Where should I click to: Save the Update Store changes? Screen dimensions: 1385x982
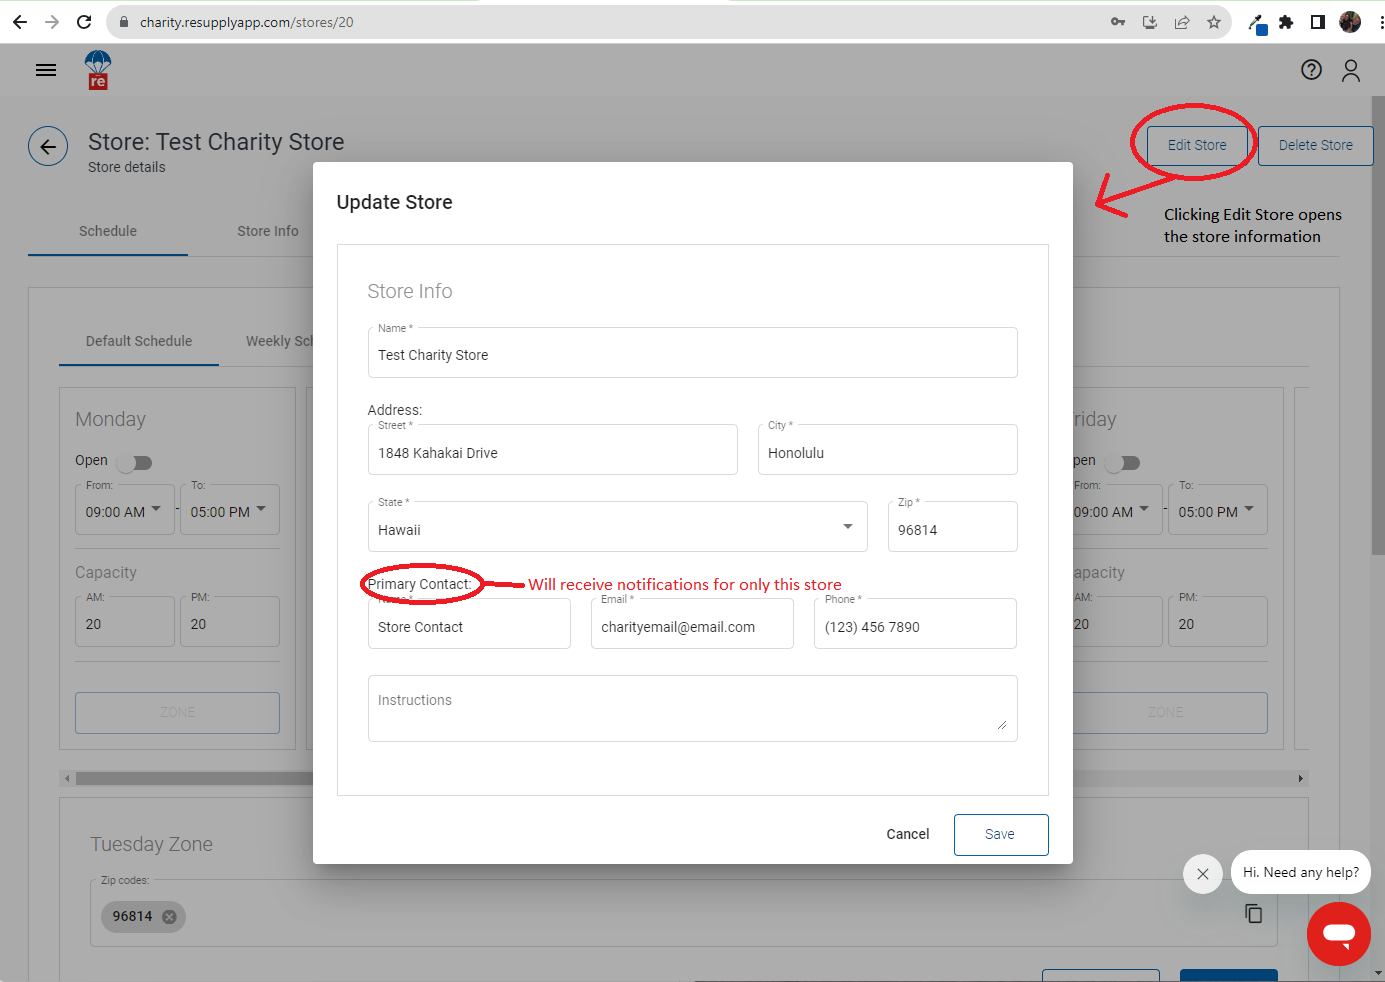1000,834
